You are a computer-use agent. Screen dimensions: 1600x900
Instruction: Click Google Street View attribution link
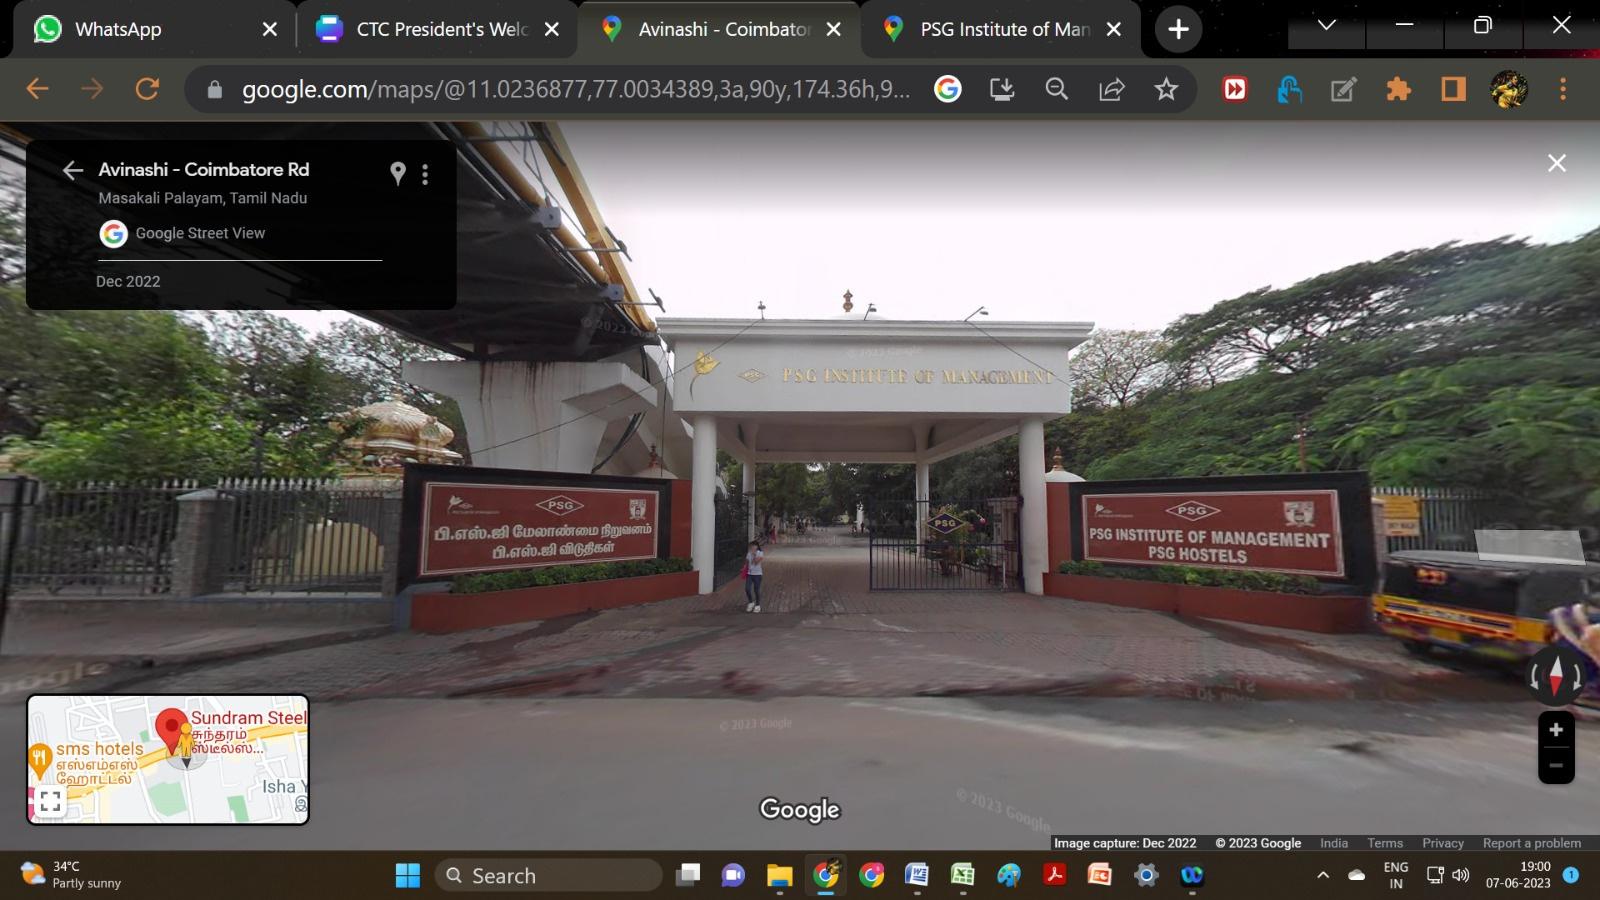[200, 233]
